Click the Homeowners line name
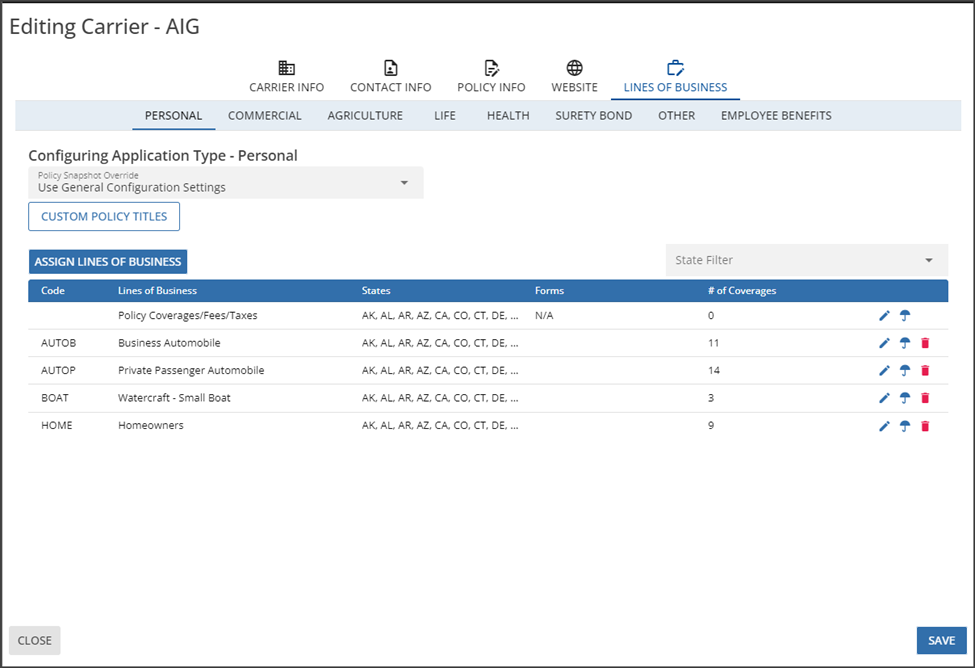The height and width of the screenshot is (668, 975). [x=151, y=425]
